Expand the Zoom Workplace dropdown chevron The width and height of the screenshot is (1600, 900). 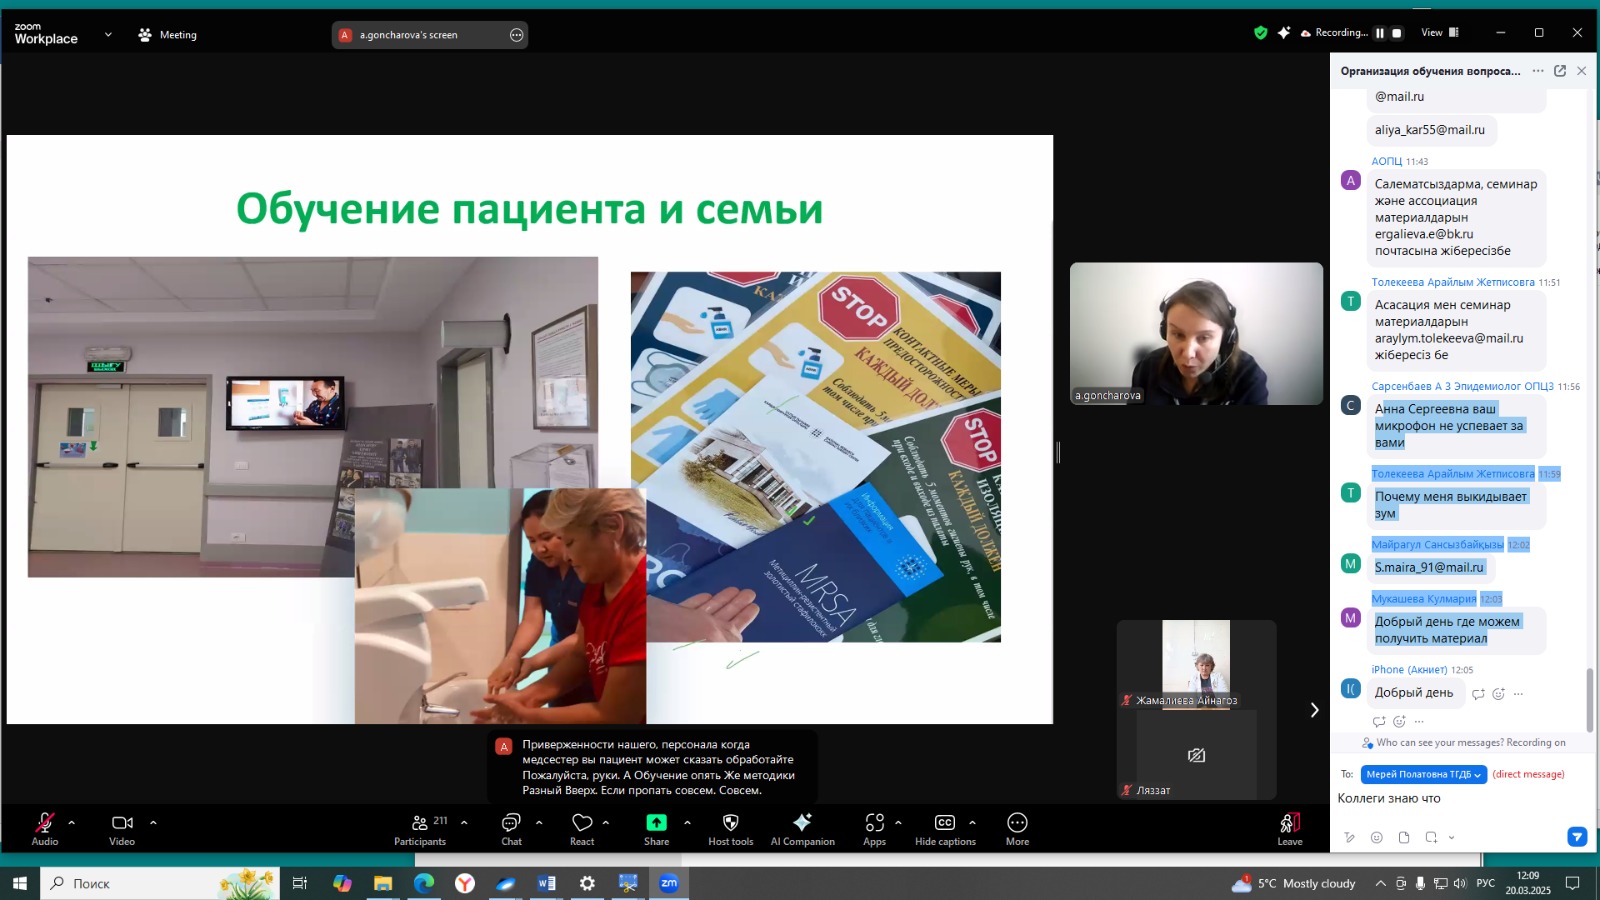108,35
